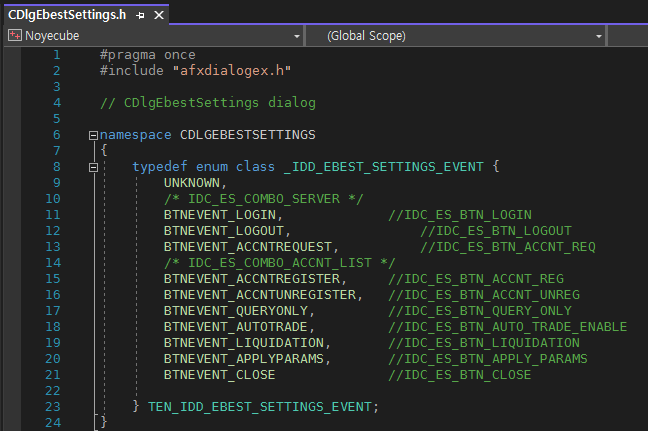Screen dimensions: 648x431
Task: Click line number 22
Action: [x=53, y=391]
